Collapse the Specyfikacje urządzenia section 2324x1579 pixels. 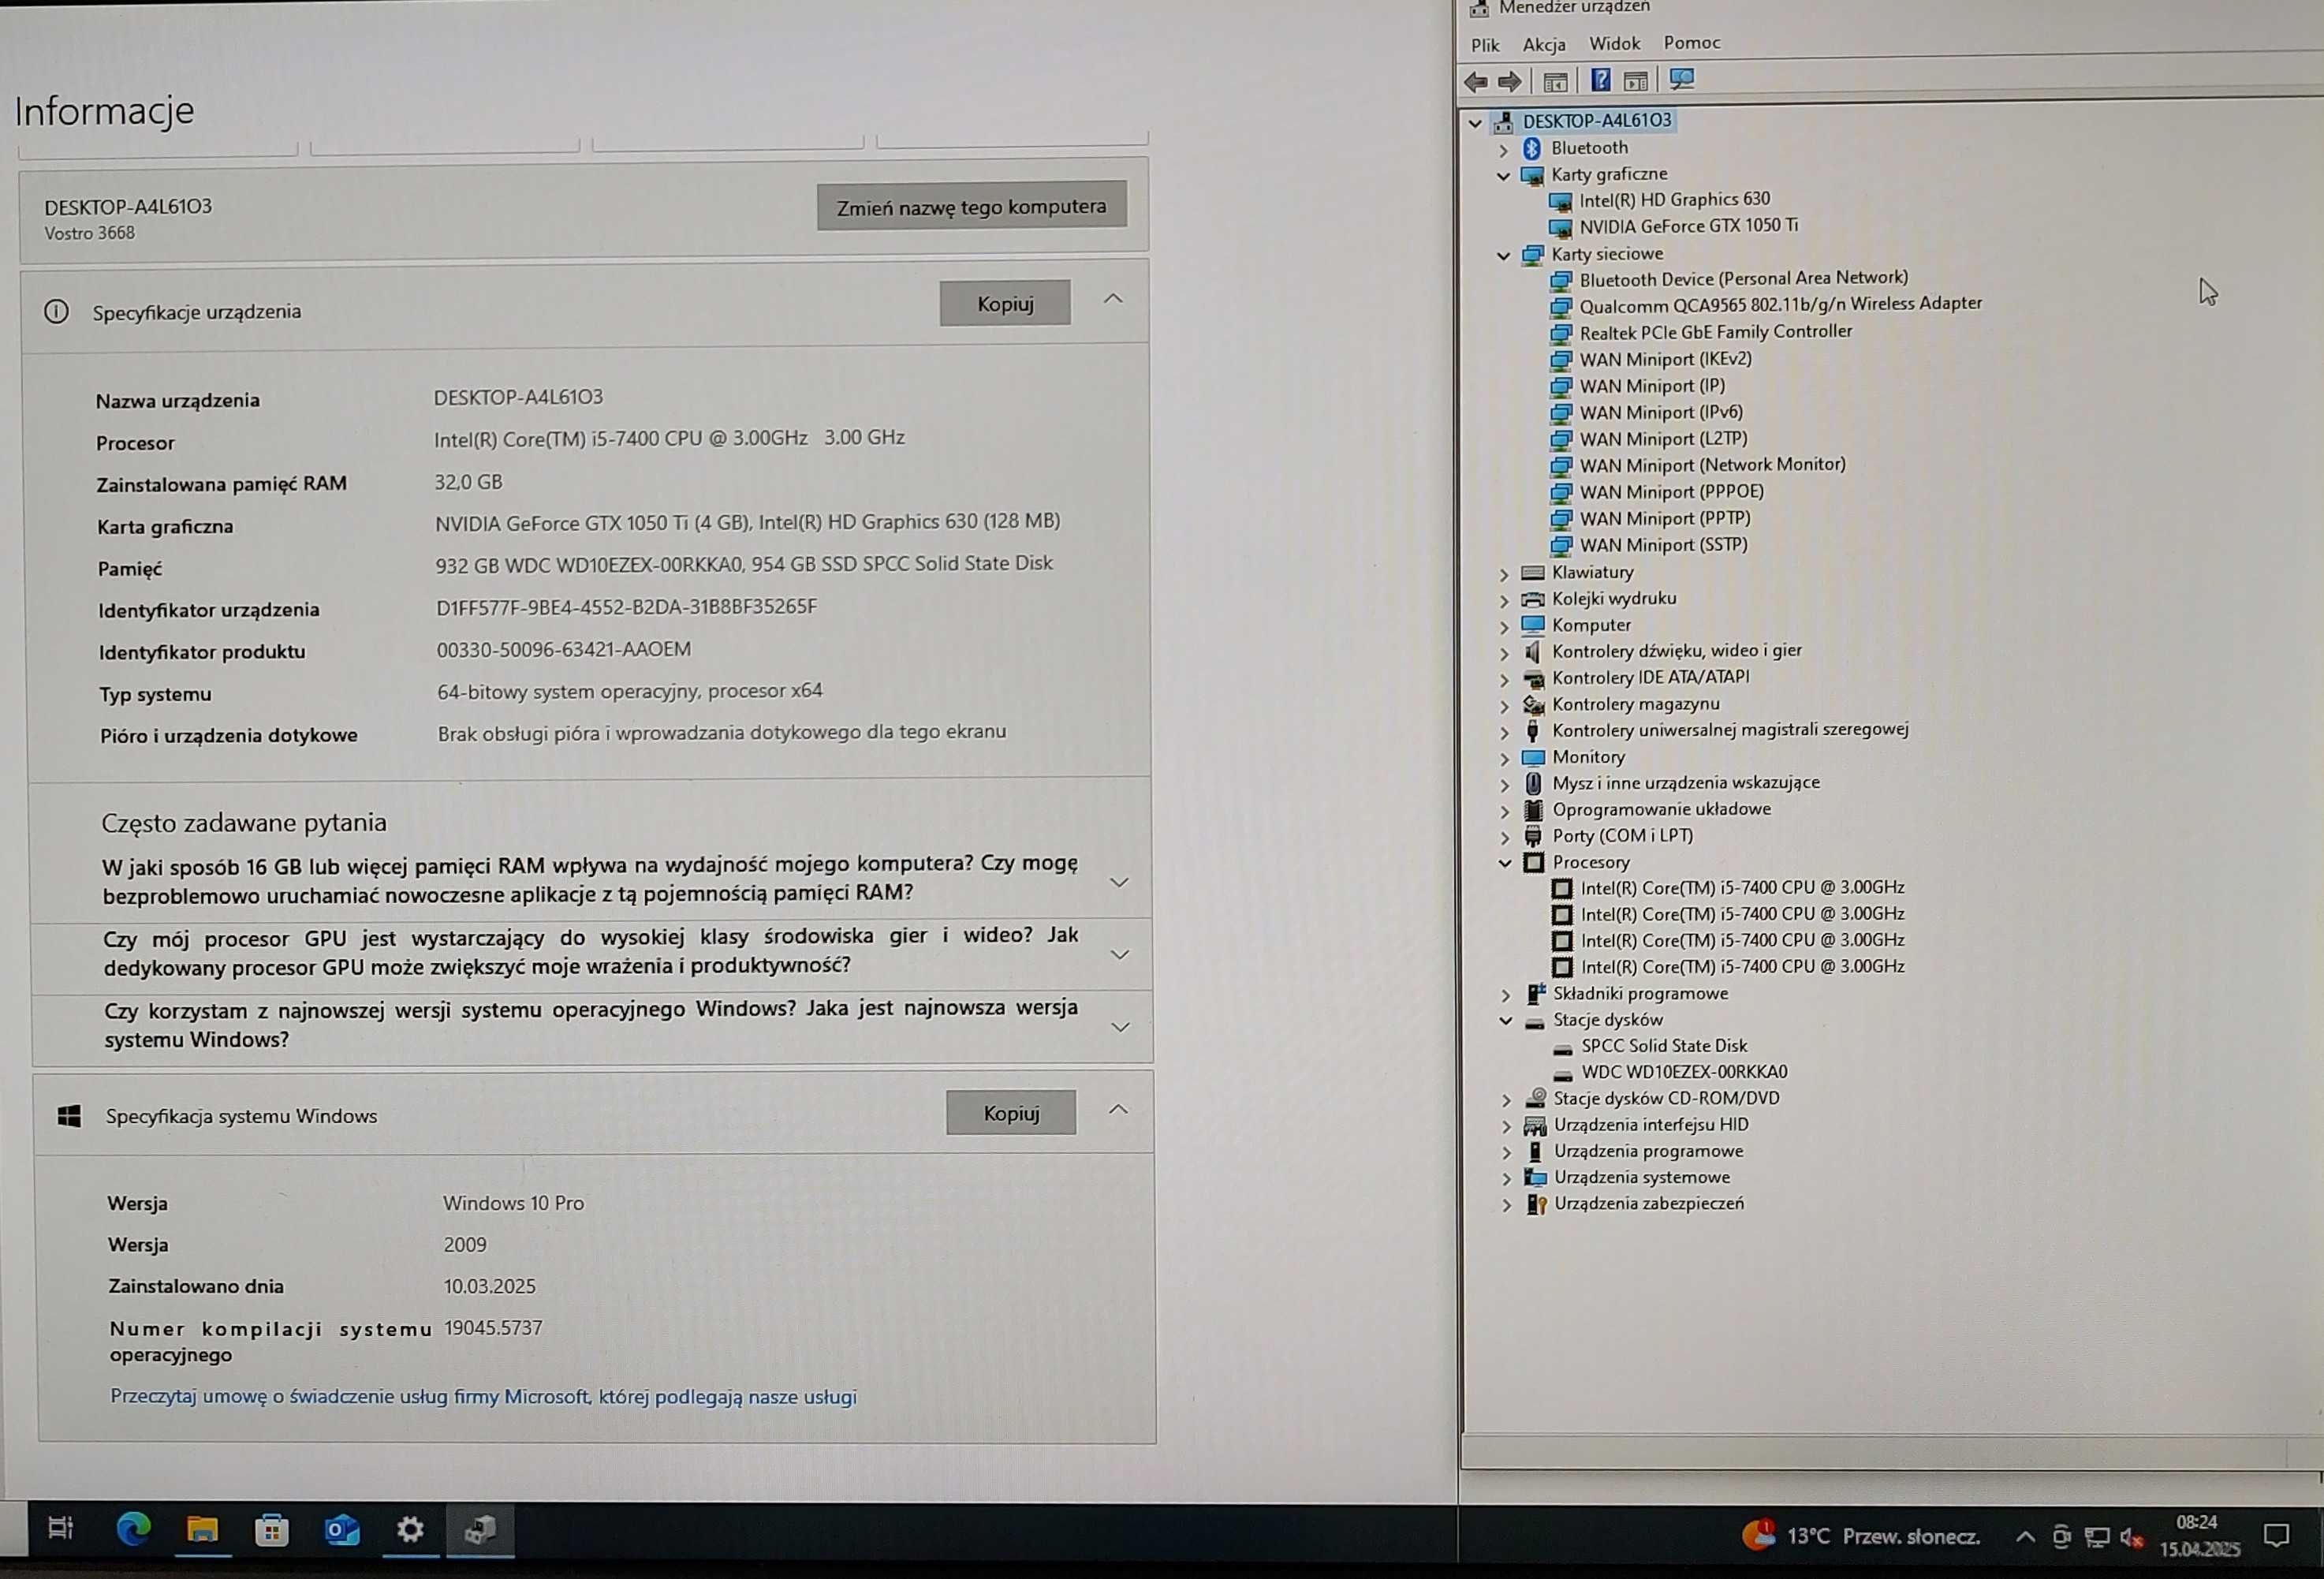coord(1113,299)
